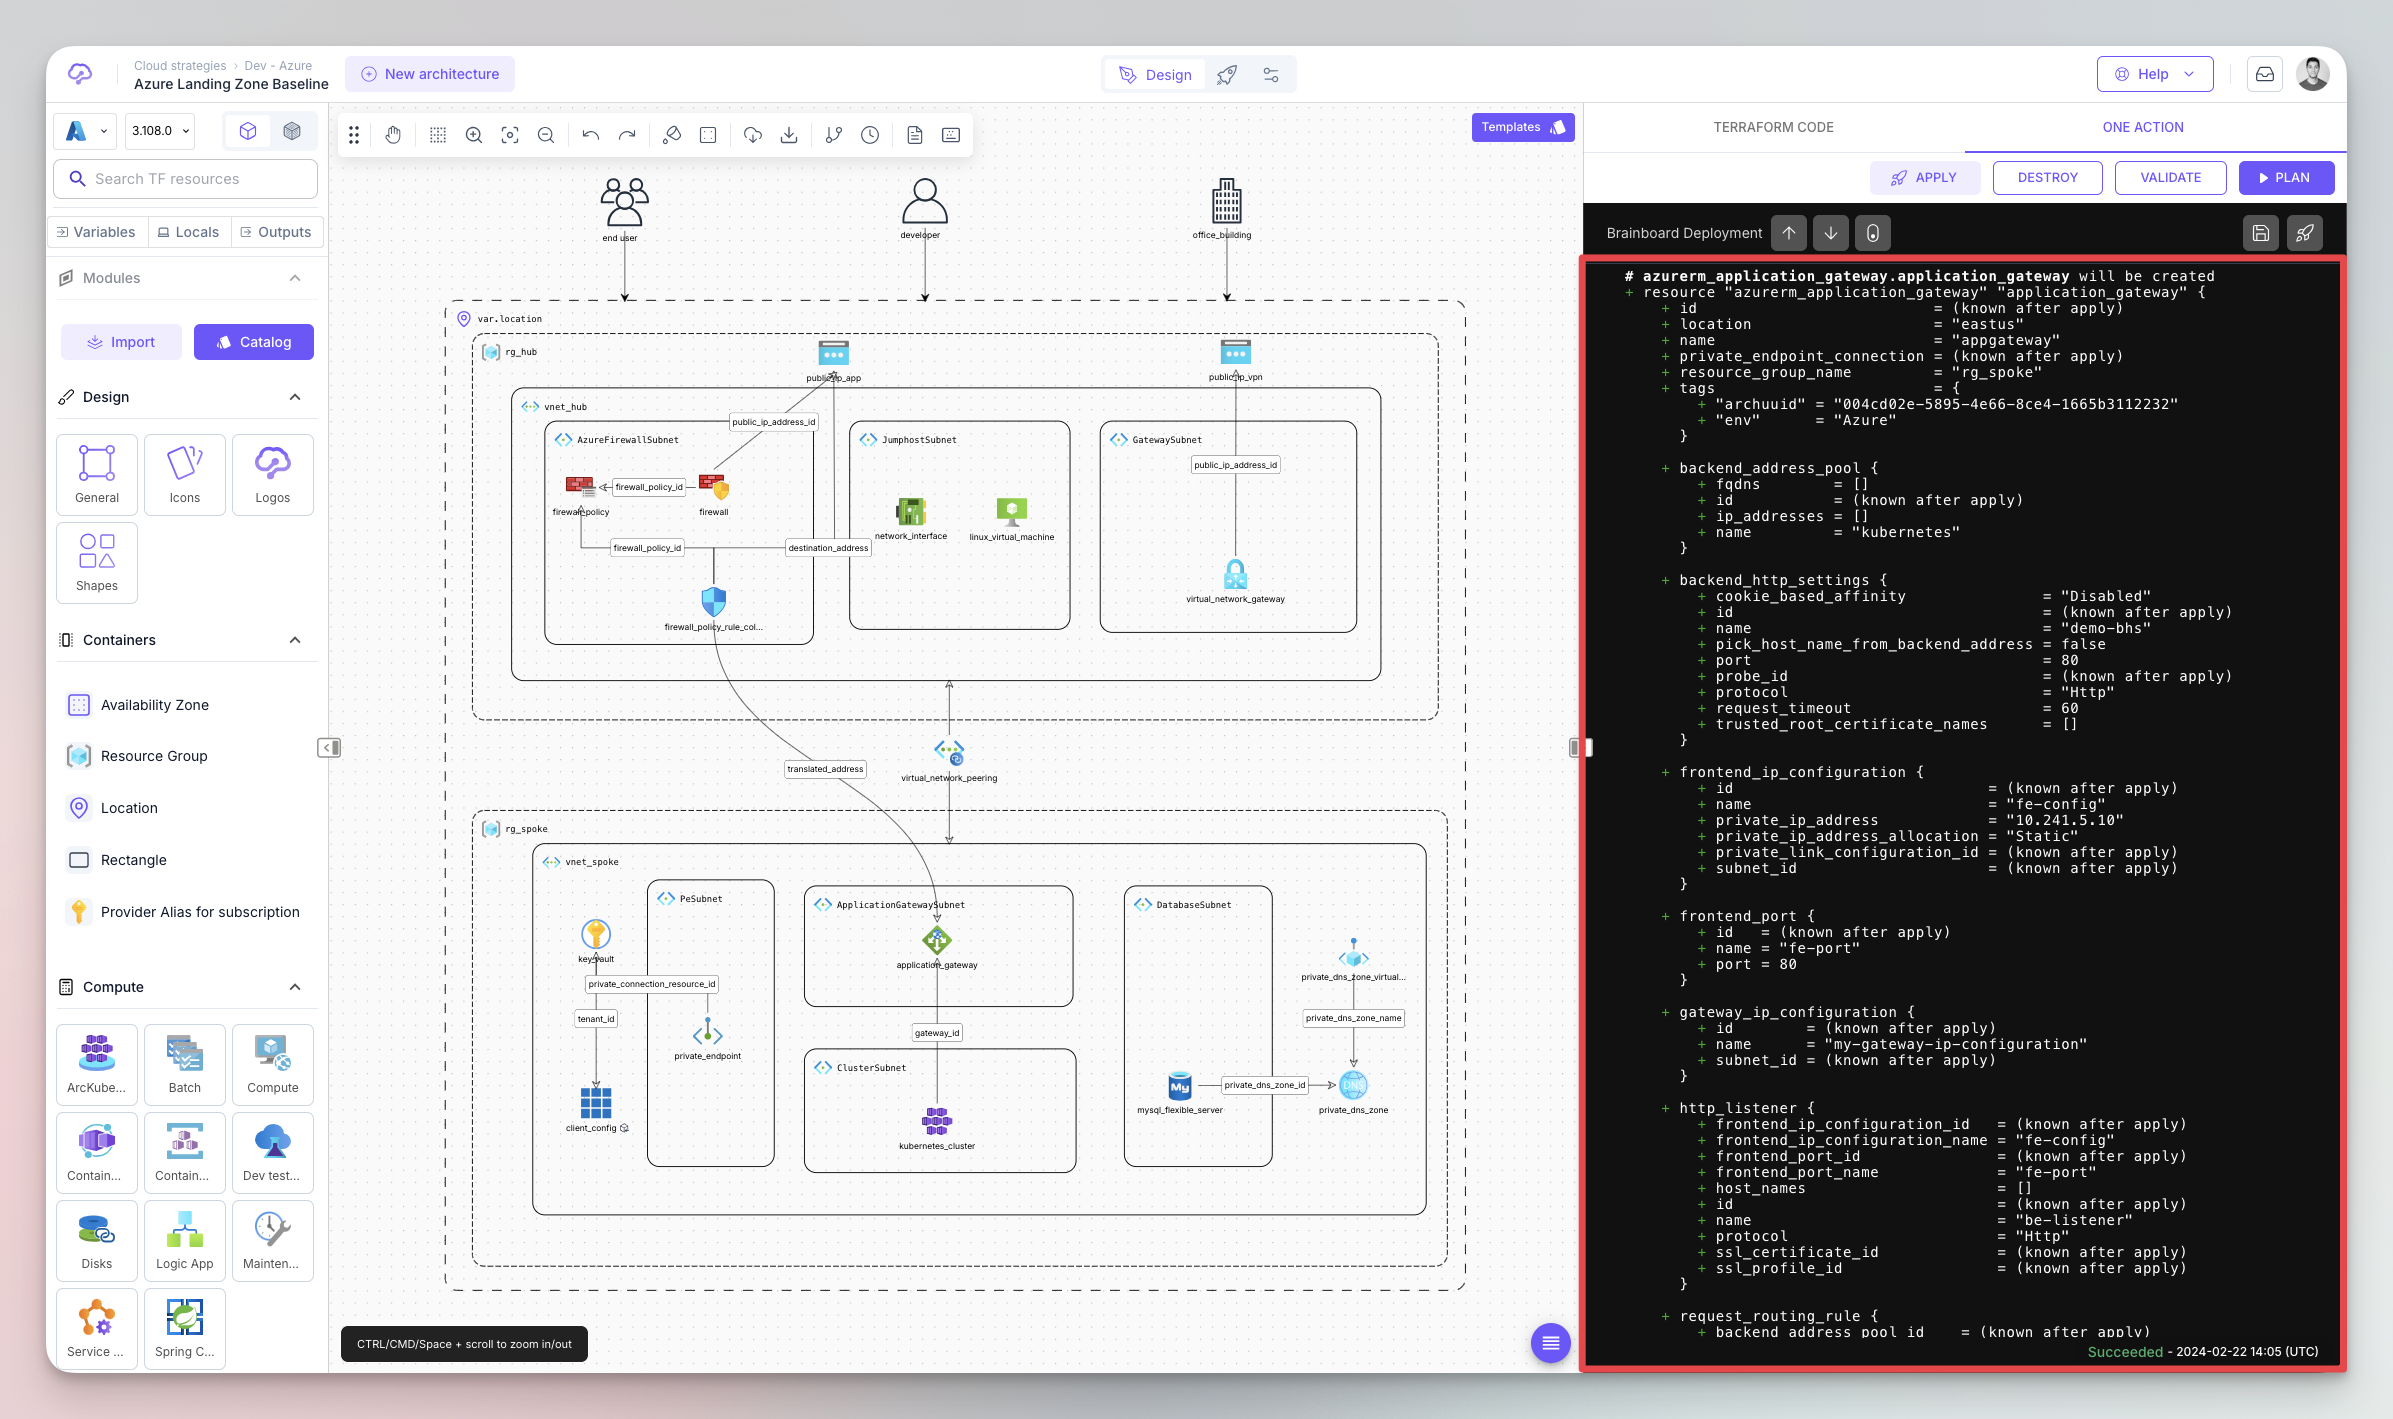Open the git branch icon

coord(834,135)
